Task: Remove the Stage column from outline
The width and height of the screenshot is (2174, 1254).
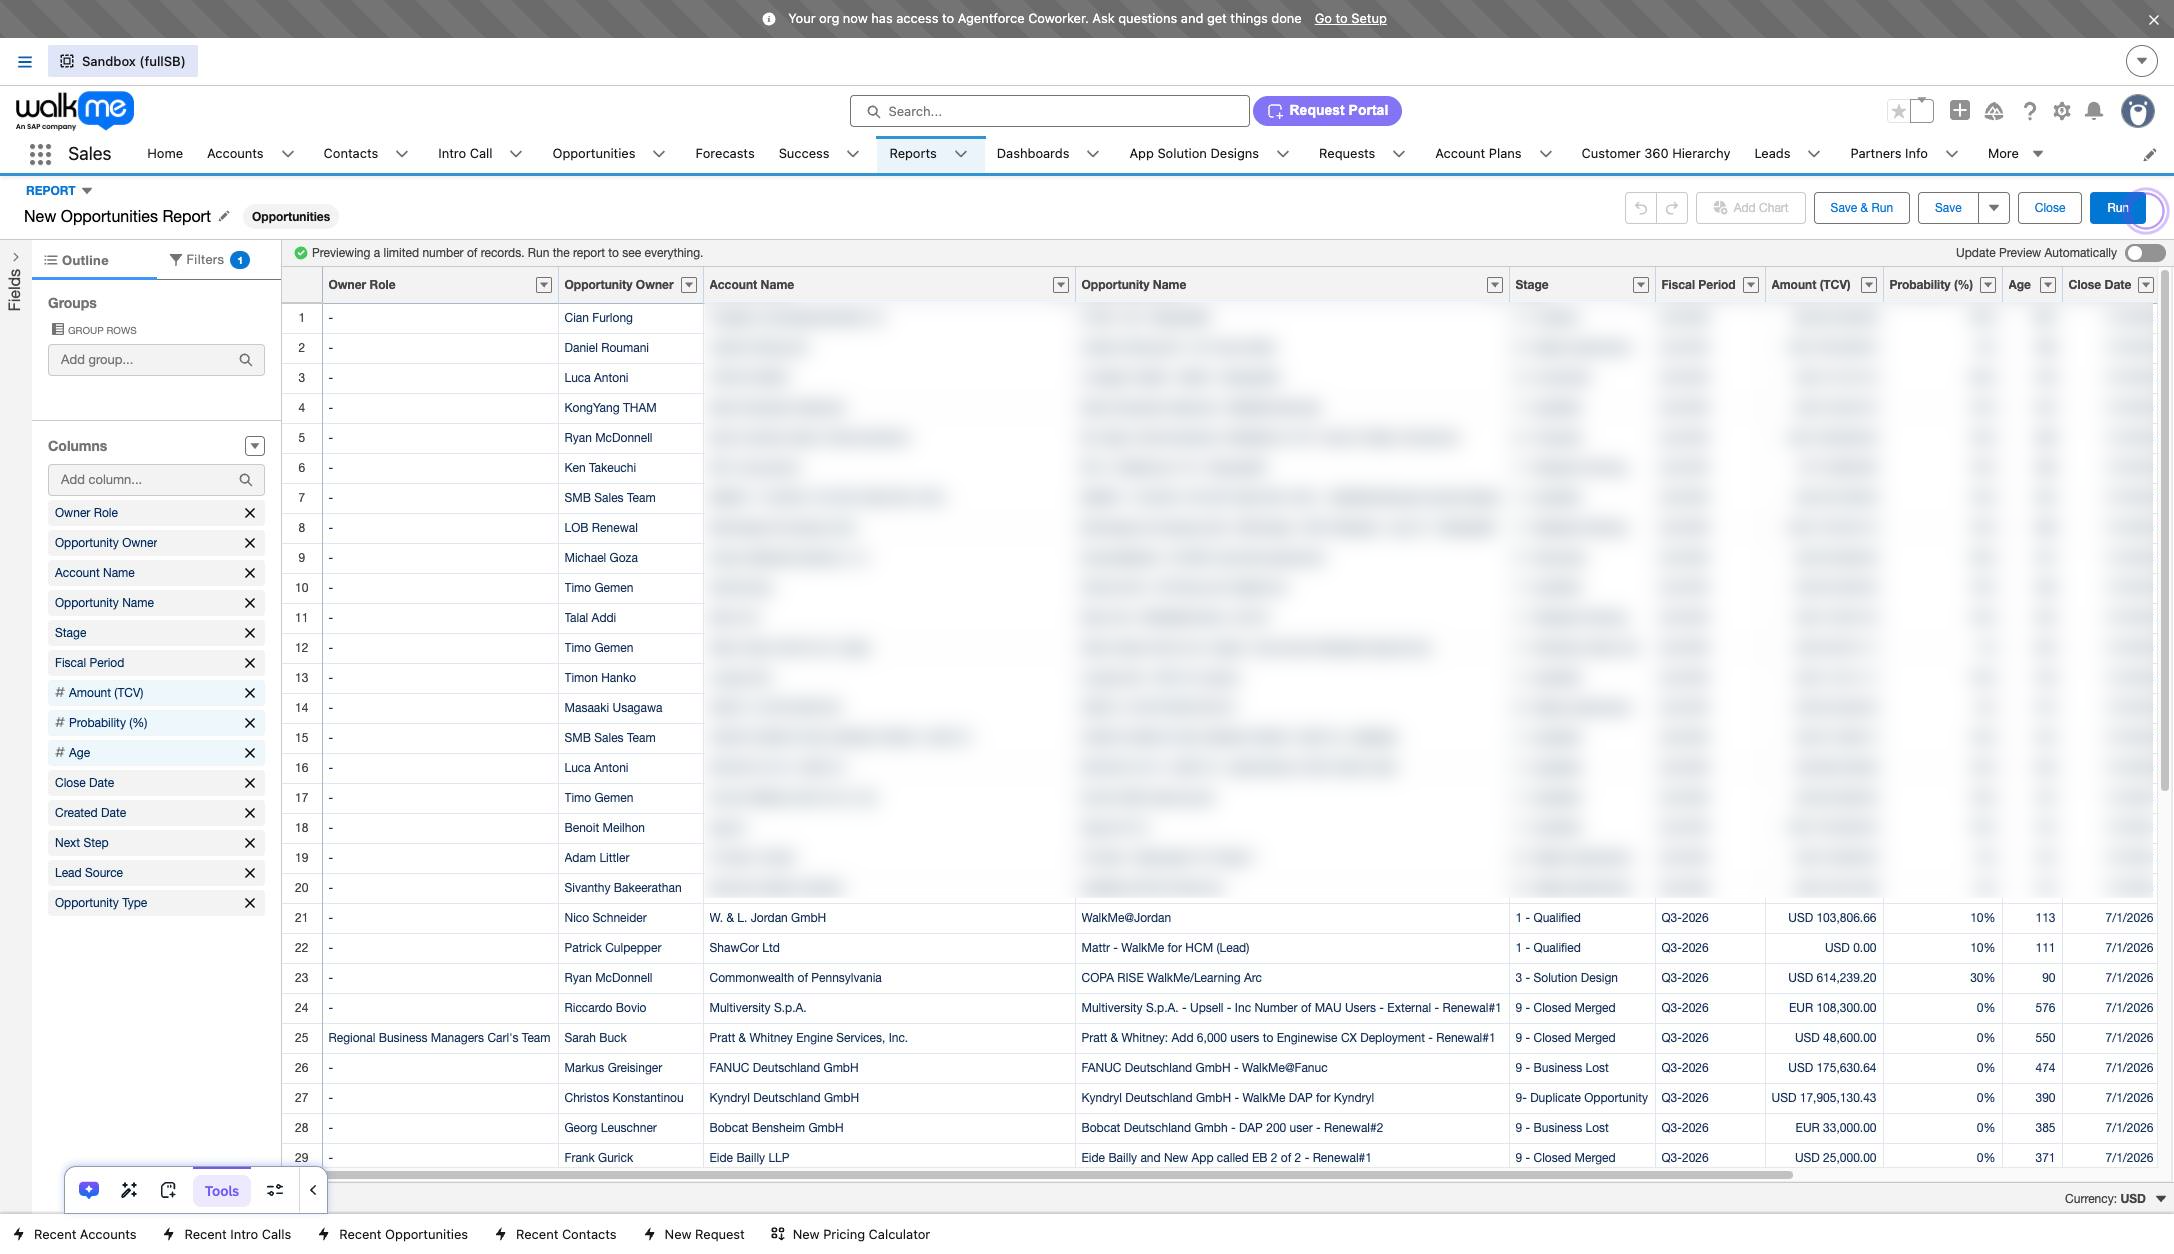Action: pyautogui.click(x=250, y=633)
